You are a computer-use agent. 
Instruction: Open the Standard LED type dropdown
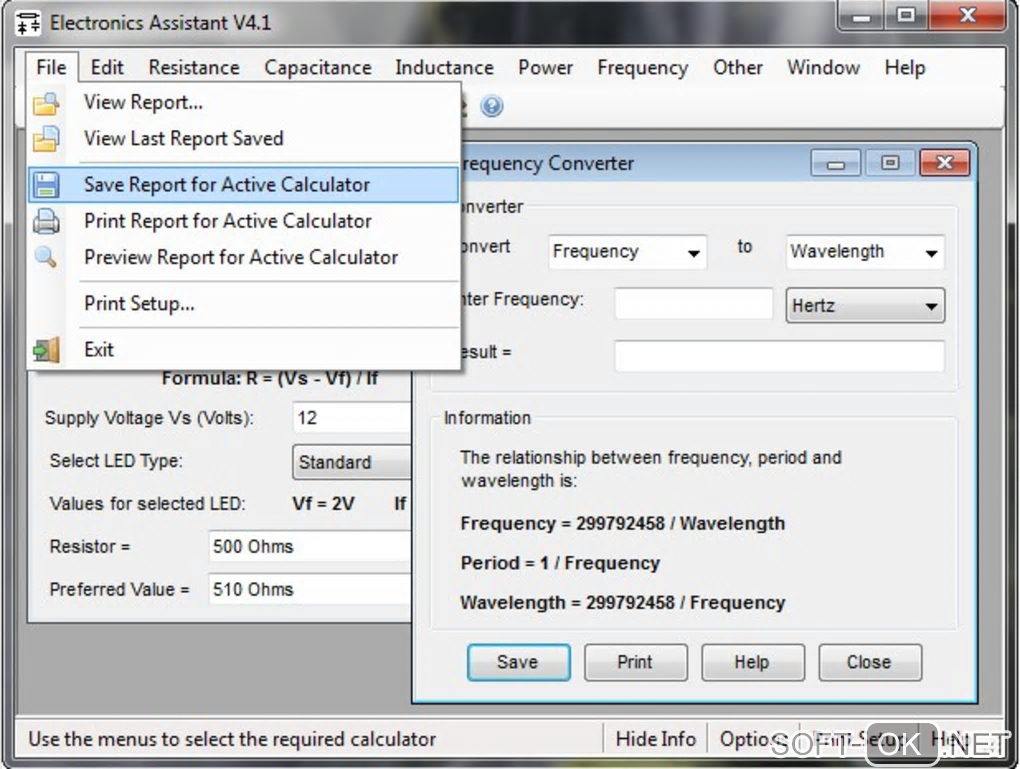(352, 462)
